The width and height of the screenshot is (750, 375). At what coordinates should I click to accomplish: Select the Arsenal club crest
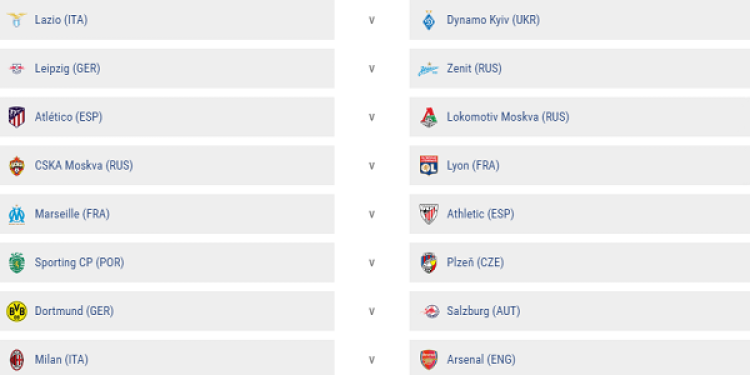click(x=429, y=360)
